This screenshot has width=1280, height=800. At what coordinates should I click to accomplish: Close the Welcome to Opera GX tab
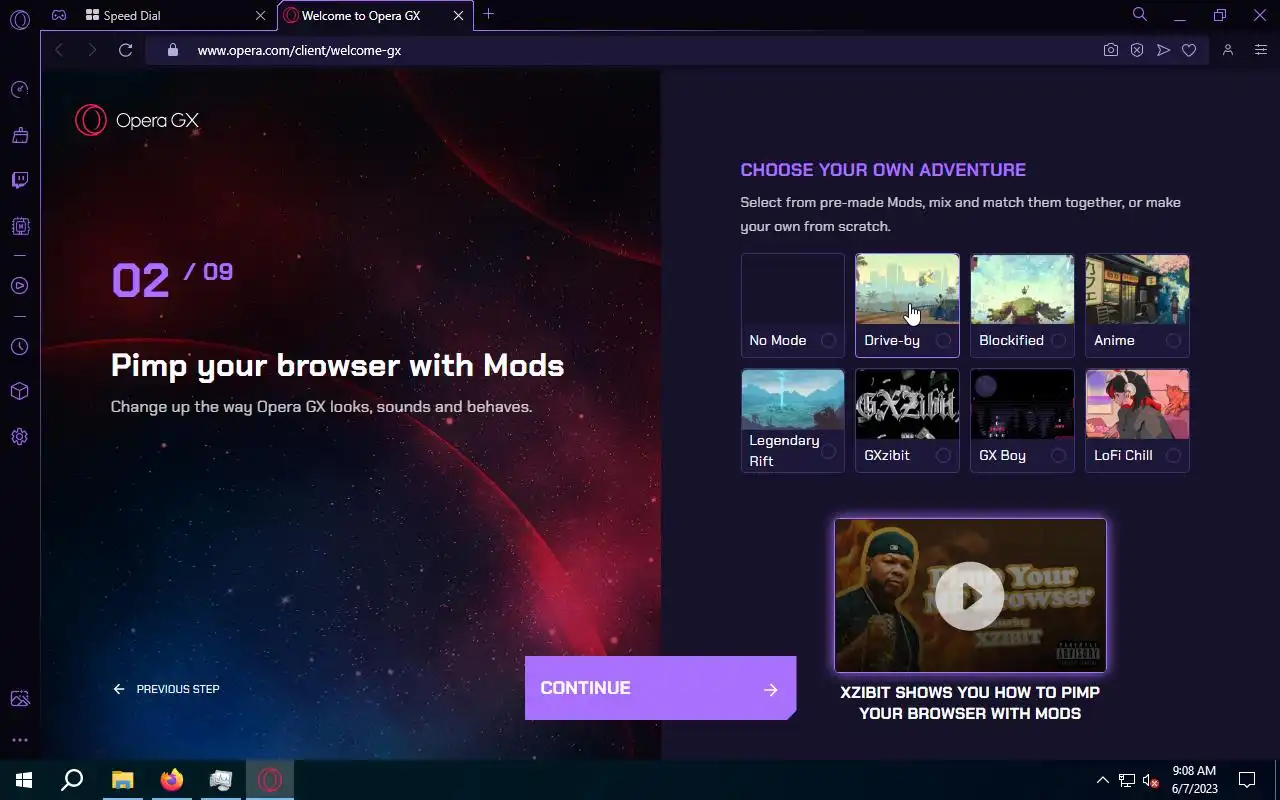459,16
